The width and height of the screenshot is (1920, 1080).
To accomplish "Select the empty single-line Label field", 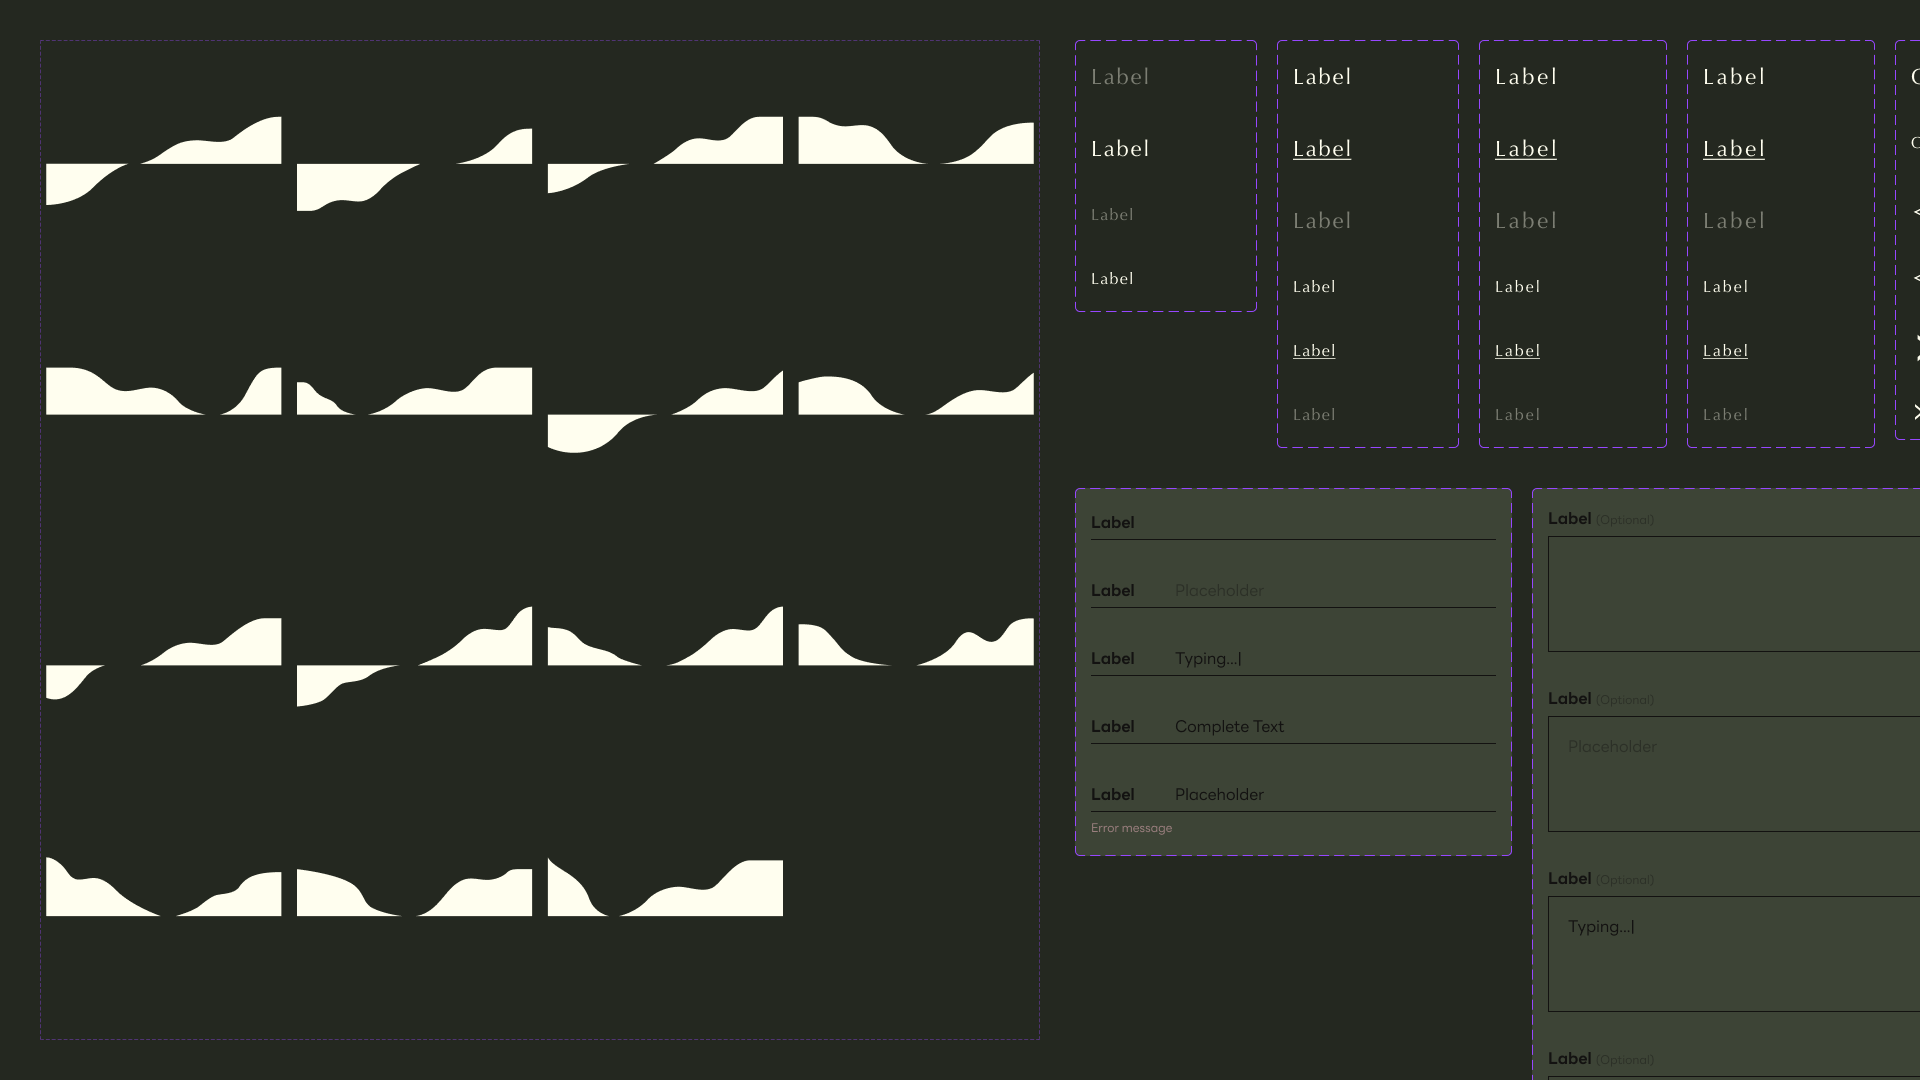I will point(1293,522).
